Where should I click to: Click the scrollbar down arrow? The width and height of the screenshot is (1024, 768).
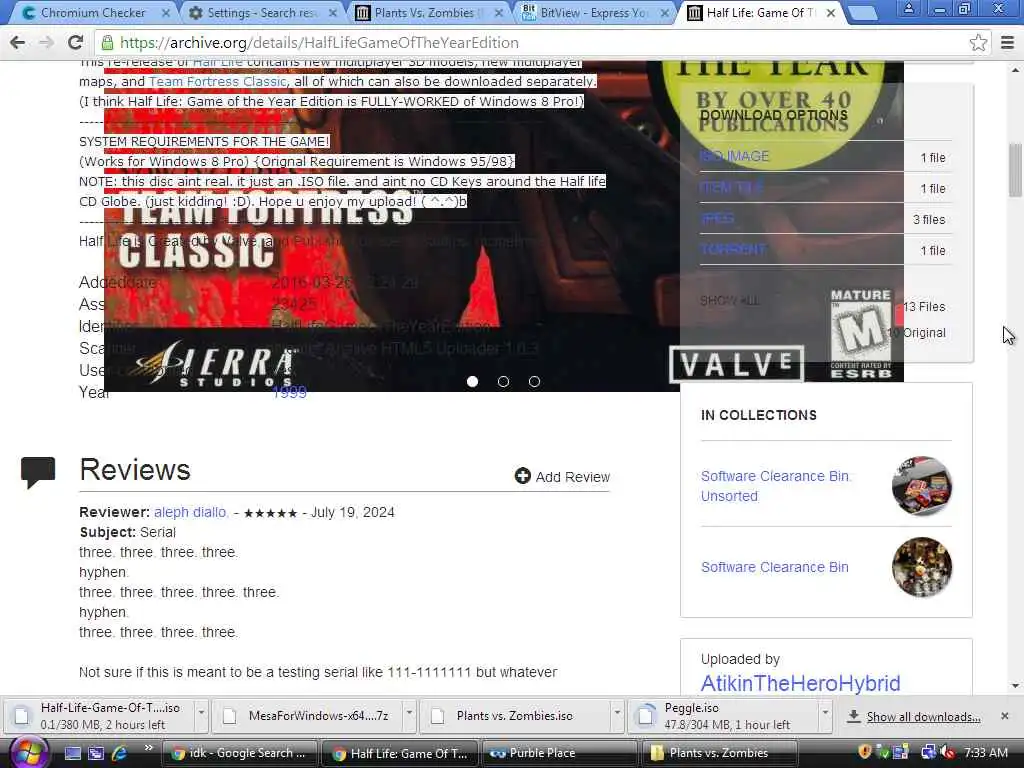click(x=1015, y=686)
